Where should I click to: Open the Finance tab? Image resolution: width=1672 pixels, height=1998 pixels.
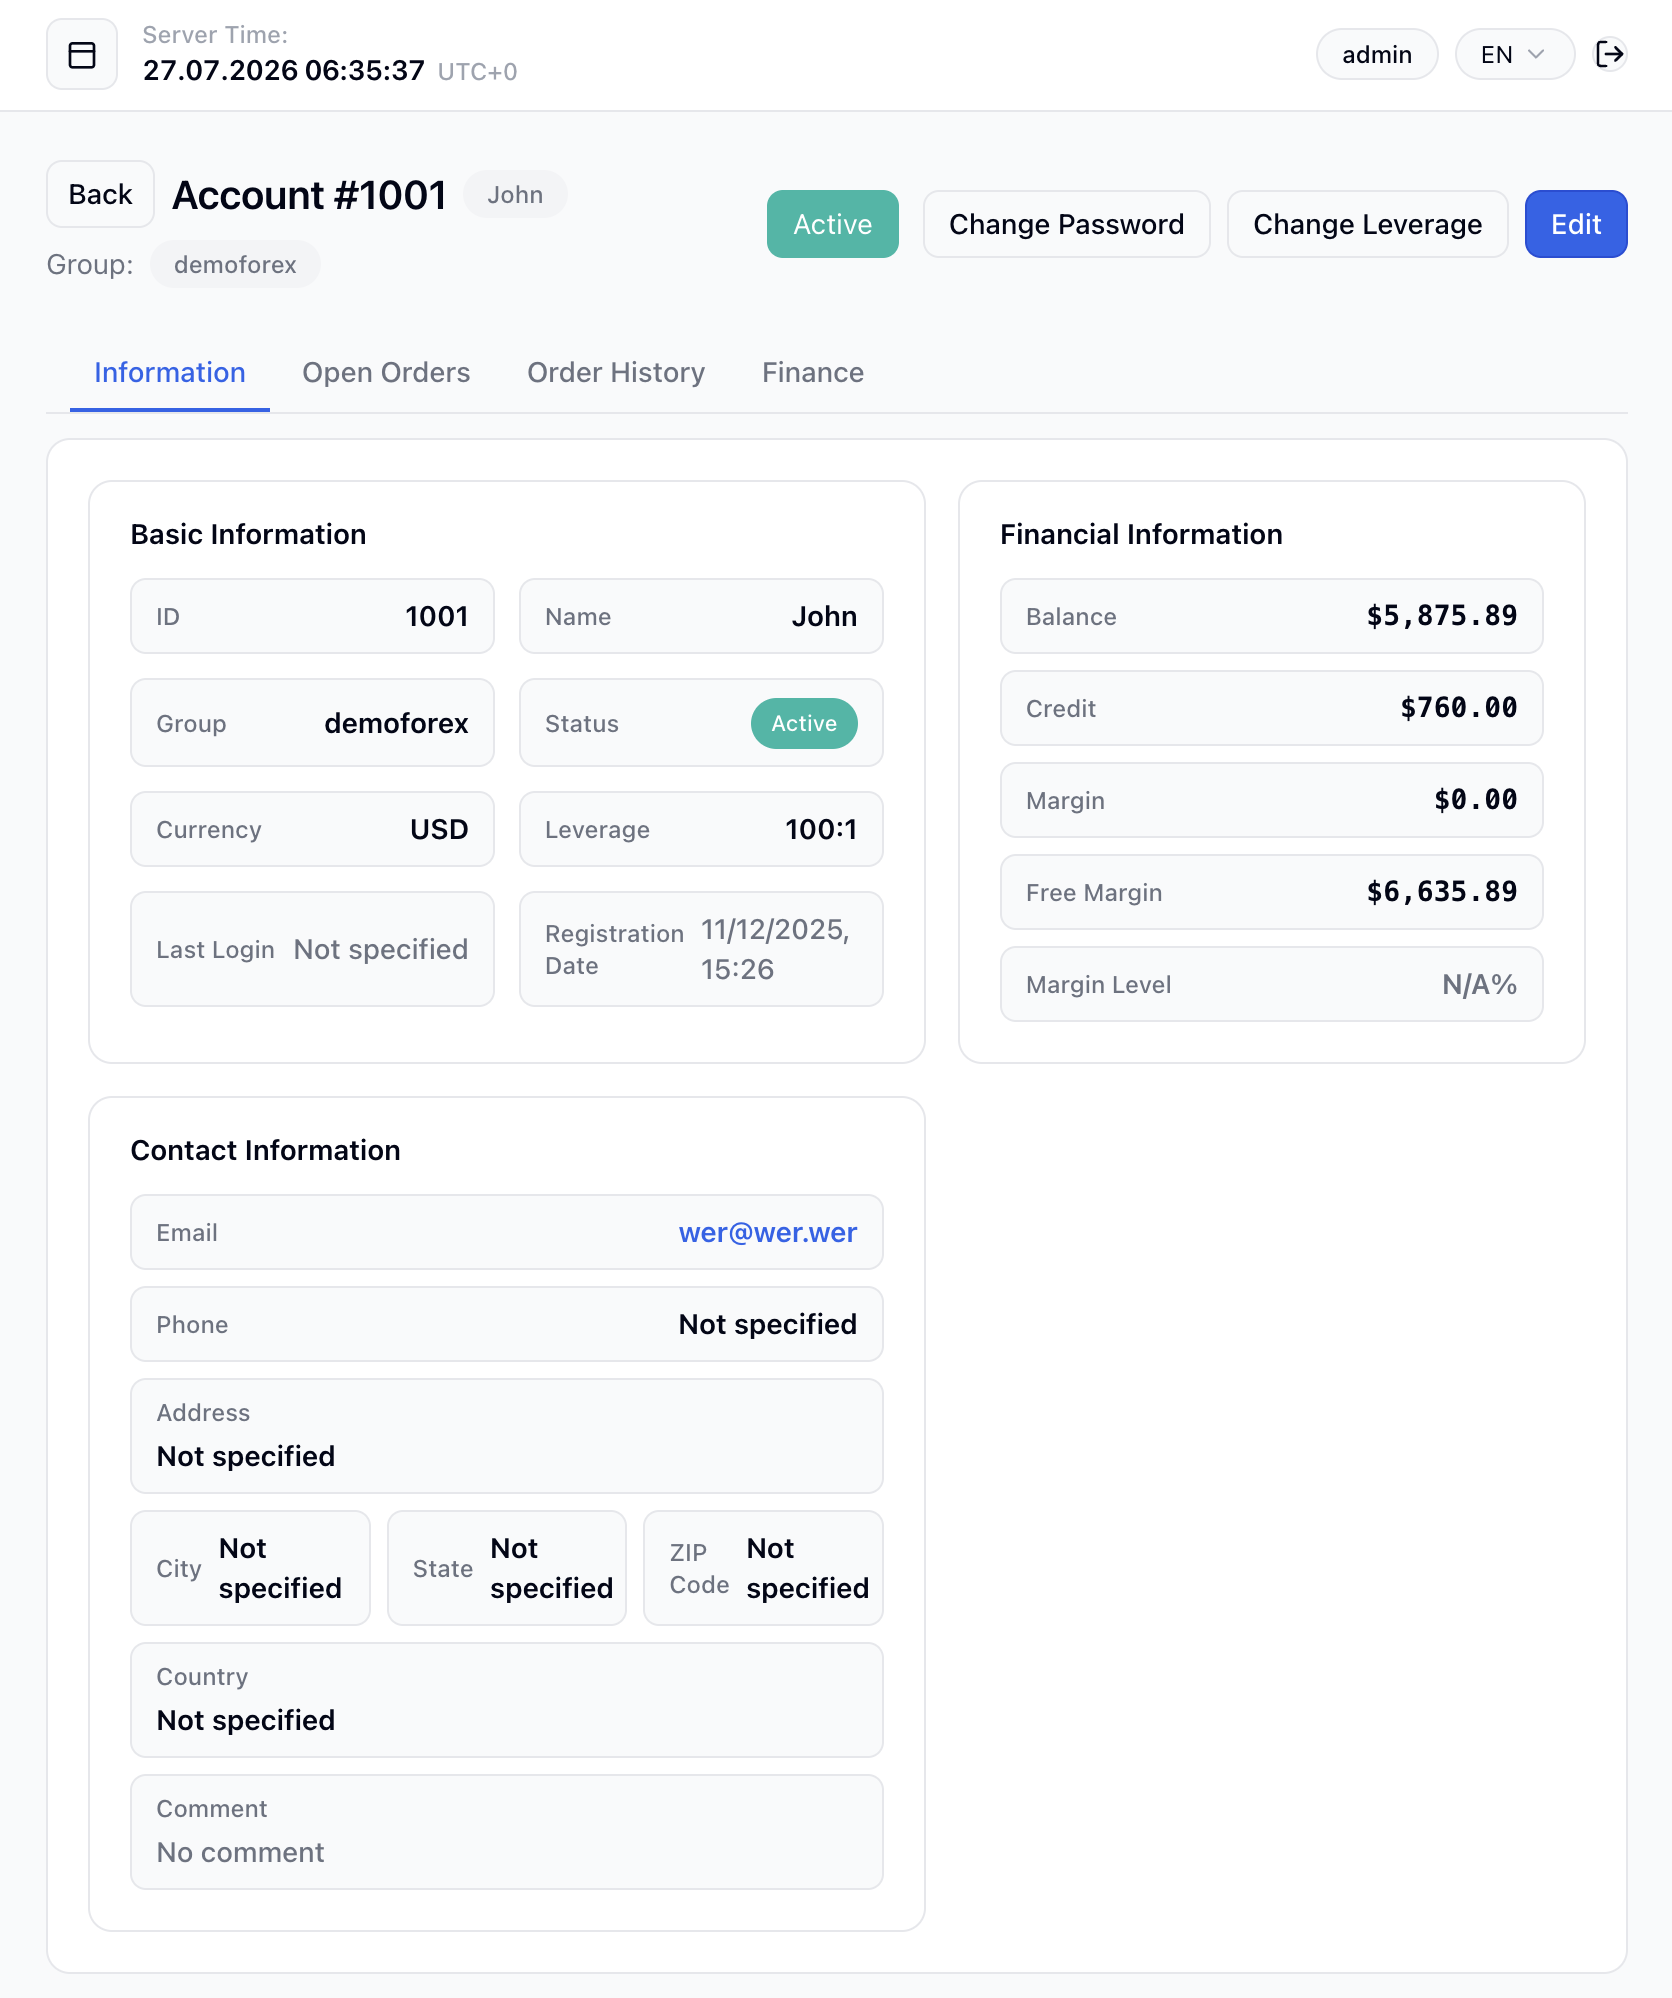pos(813,373)
